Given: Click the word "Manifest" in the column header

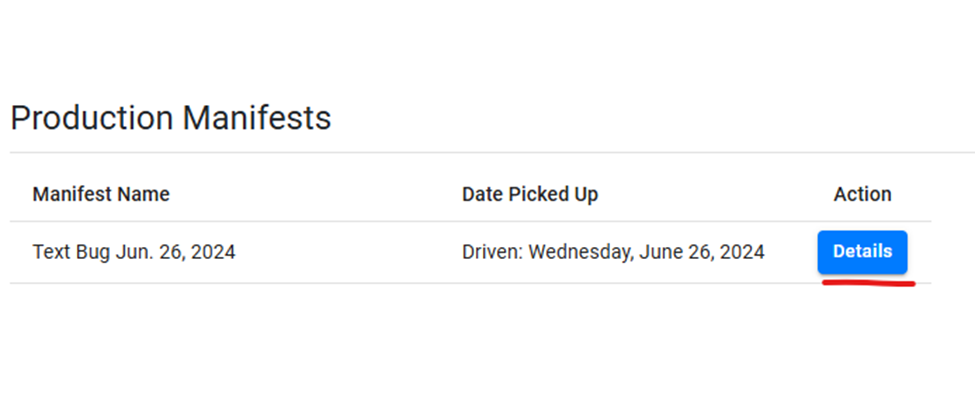Looking at the screenshot, I should (71, 194).
